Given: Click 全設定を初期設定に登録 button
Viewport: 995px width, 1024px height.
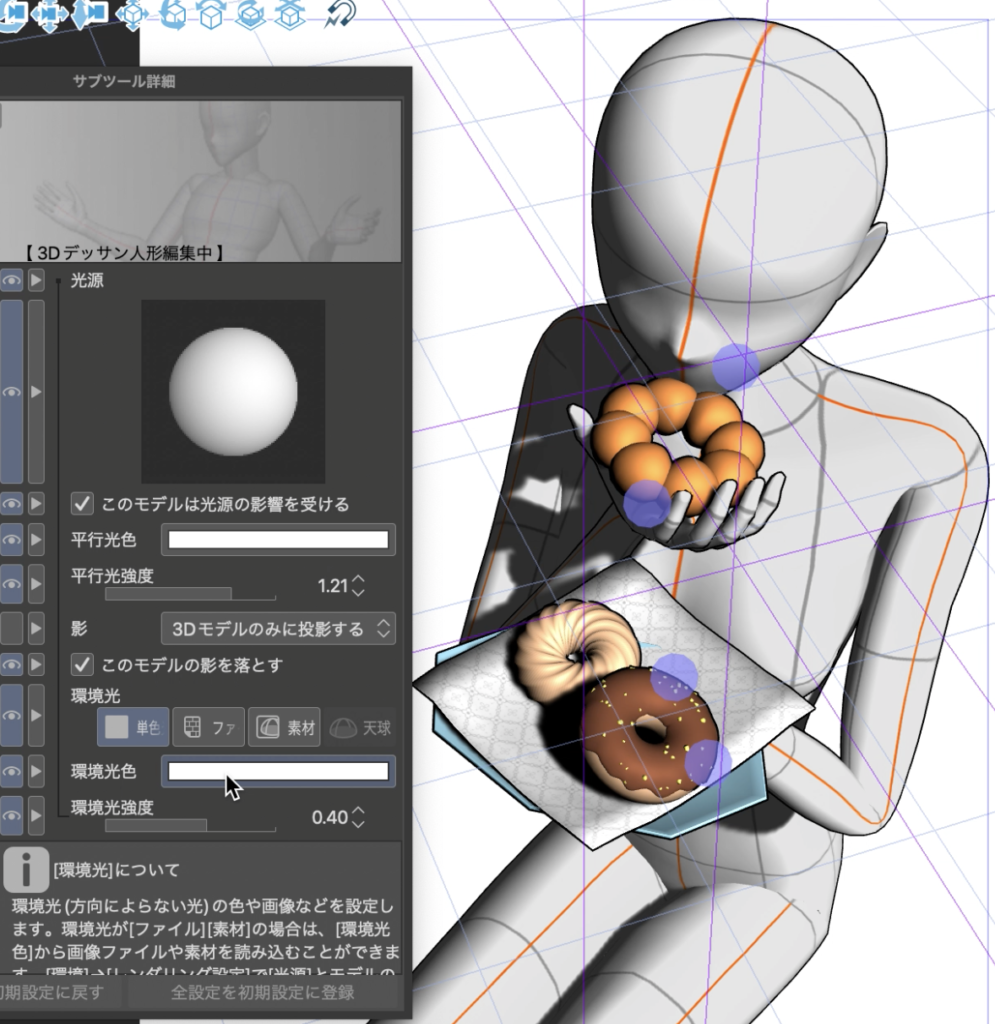Looking at the screenshot, I should (x=263, y=992).
